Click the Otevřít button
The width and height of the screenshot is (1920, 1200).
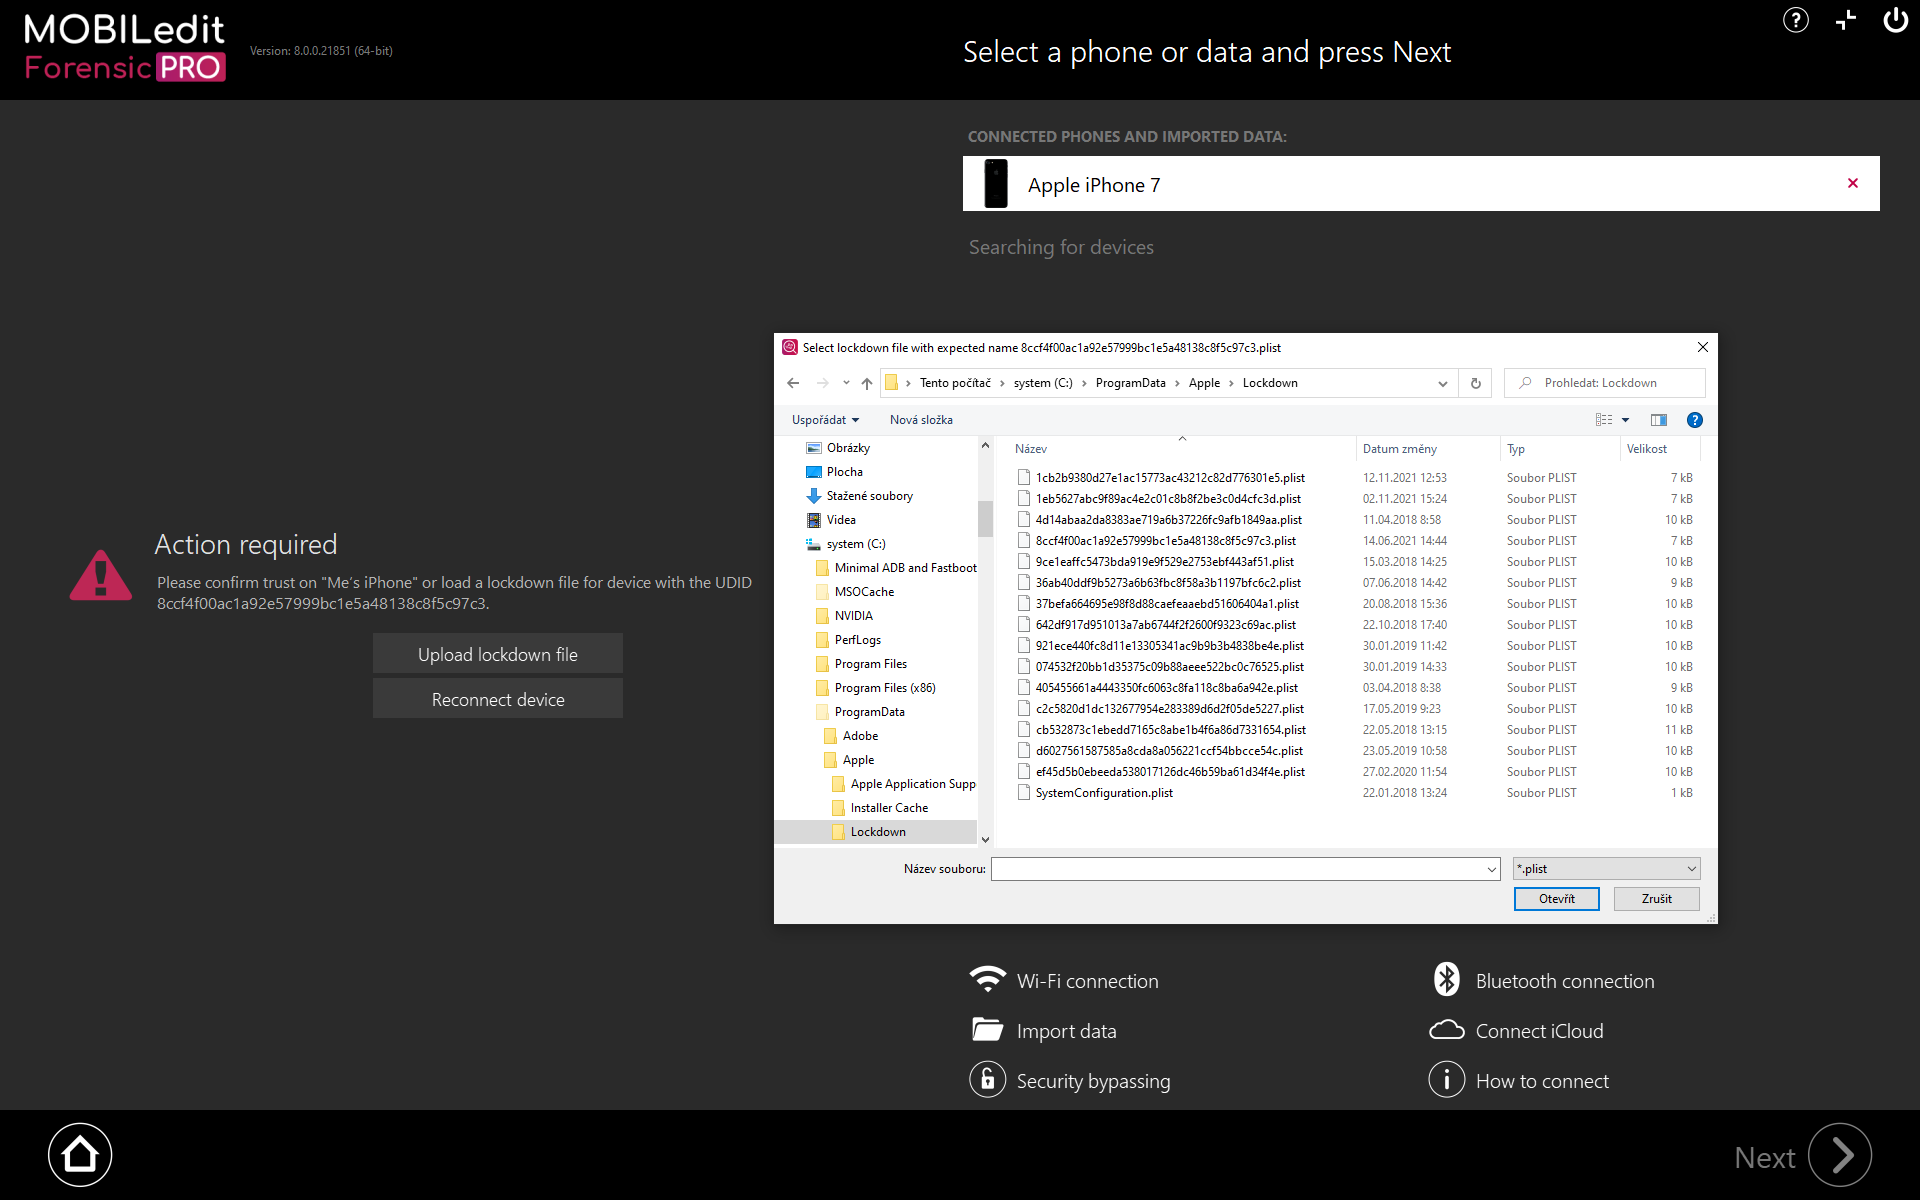[1556, 899]
